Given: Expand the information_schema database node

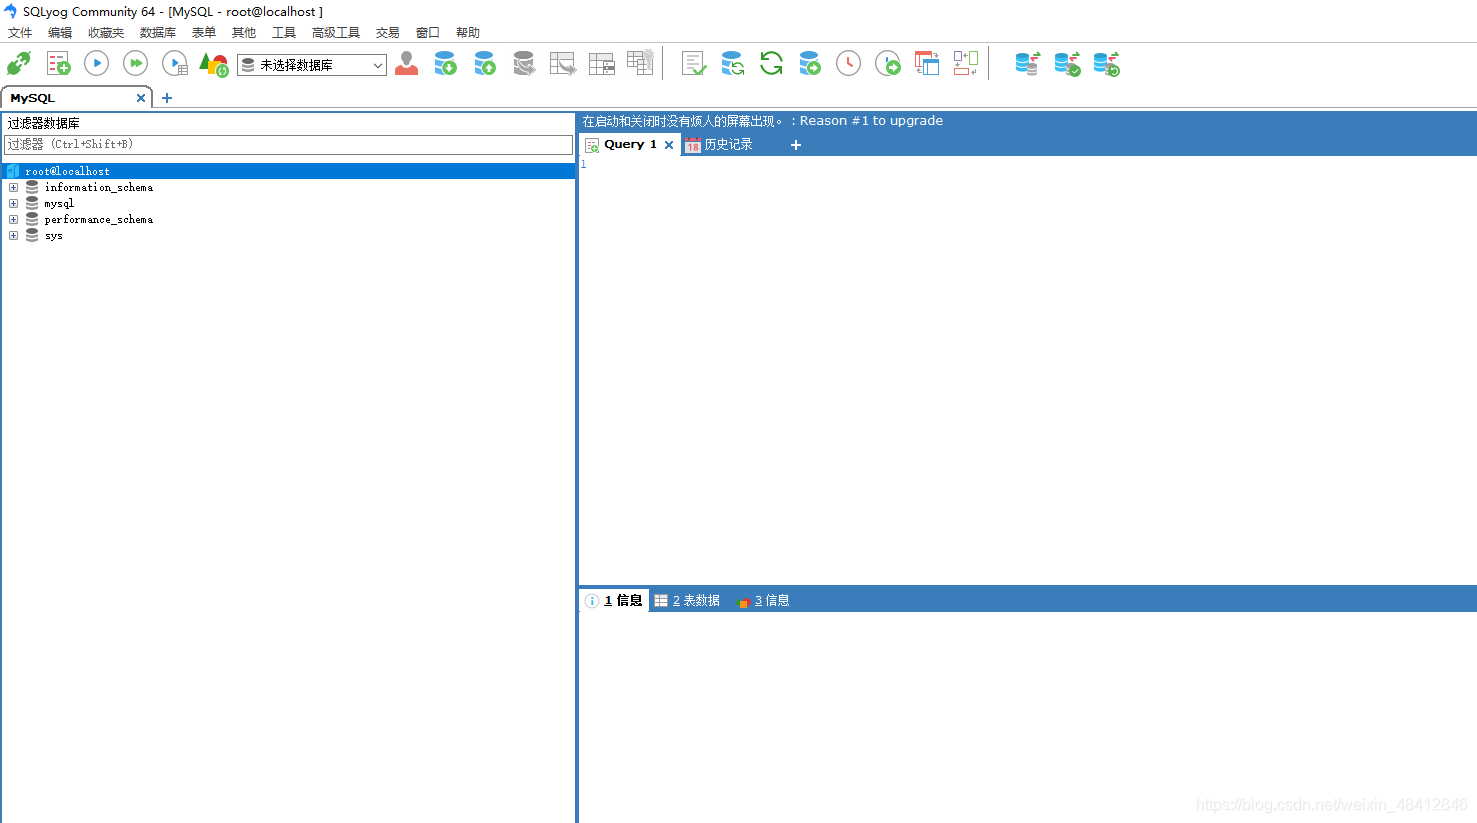Looking at the screenshot, I should click(x=13, y=187).
